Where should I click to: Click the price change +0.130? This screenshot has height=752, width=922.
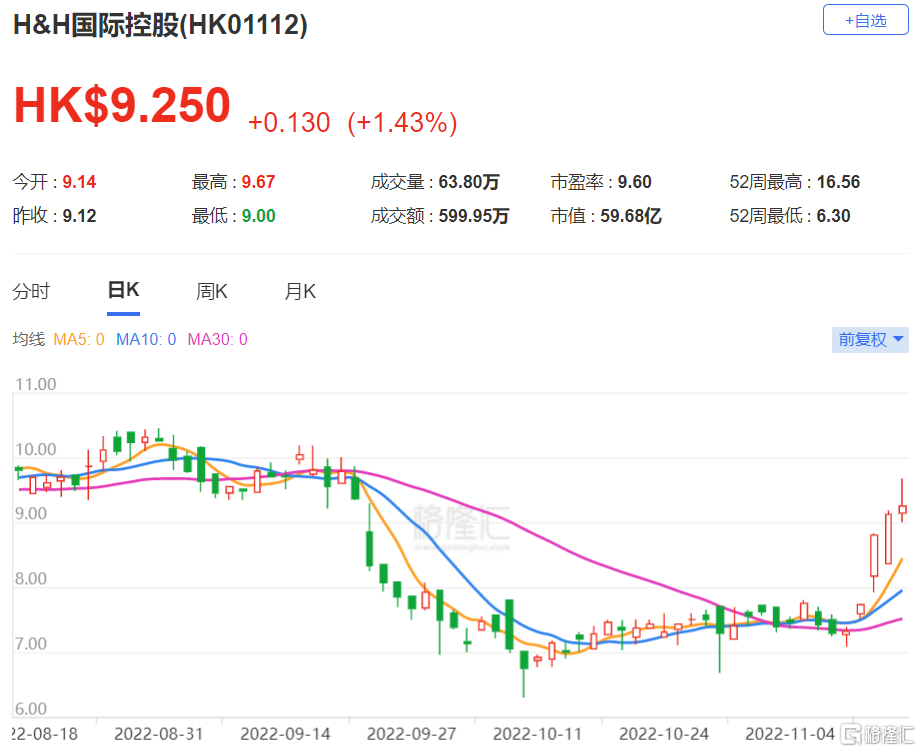(x=289, y=122)
